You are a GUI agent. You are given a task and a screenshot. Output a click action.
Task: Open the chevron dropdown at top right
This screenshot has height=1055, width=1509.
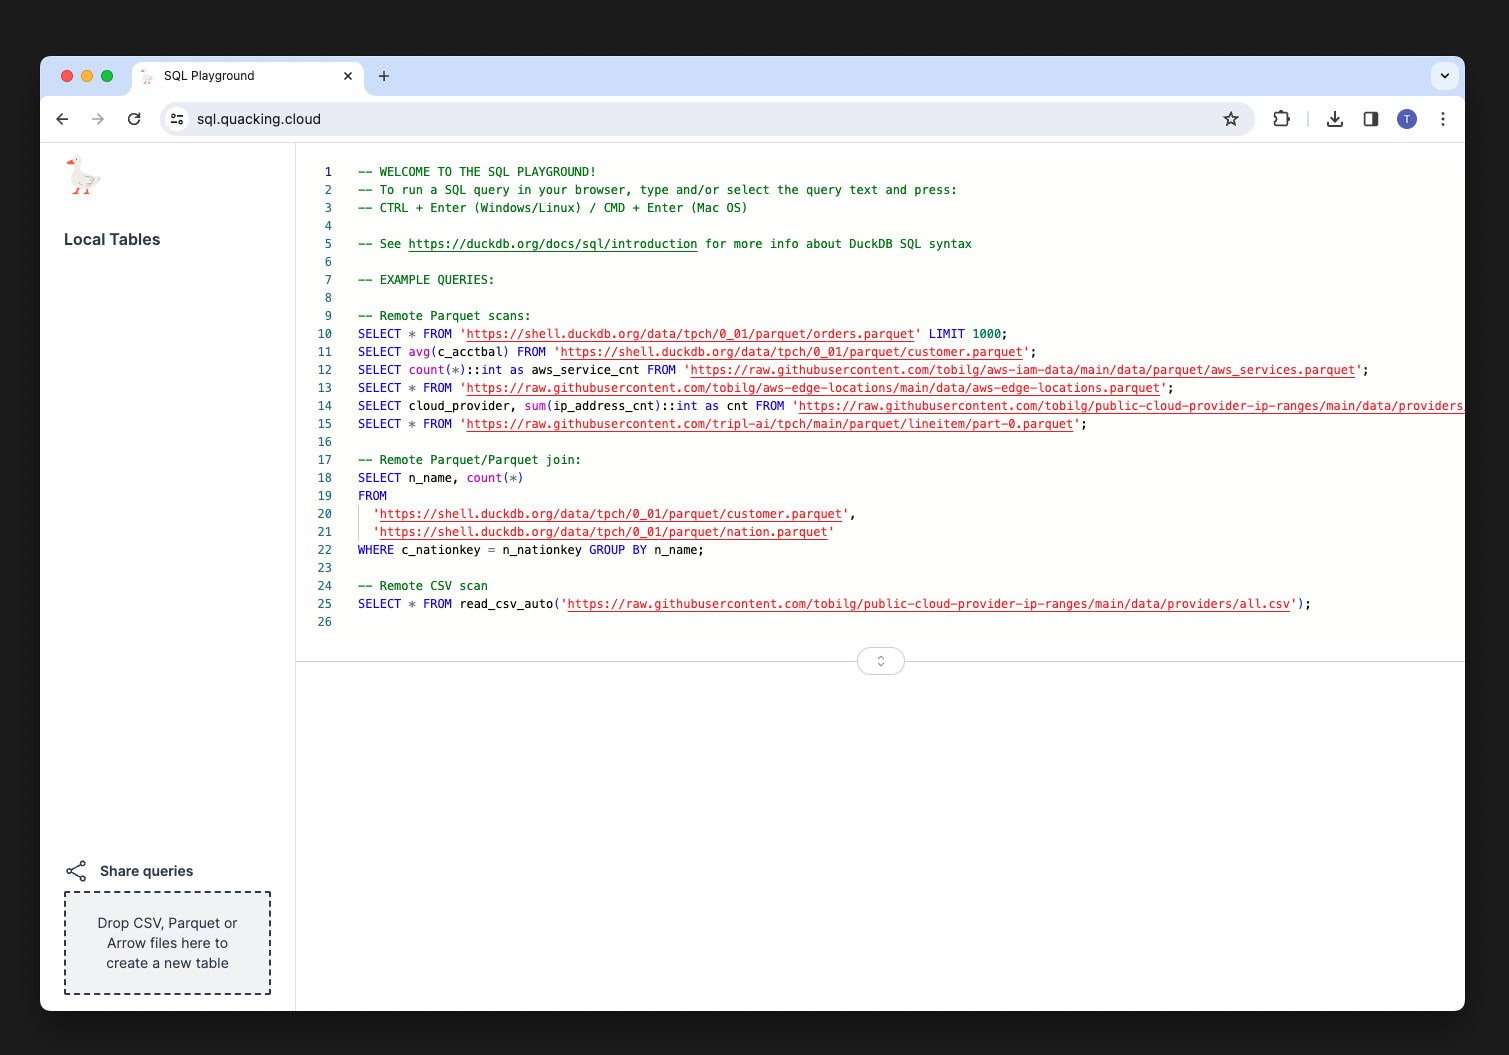pyautogui.click(x=1444, y=76)
